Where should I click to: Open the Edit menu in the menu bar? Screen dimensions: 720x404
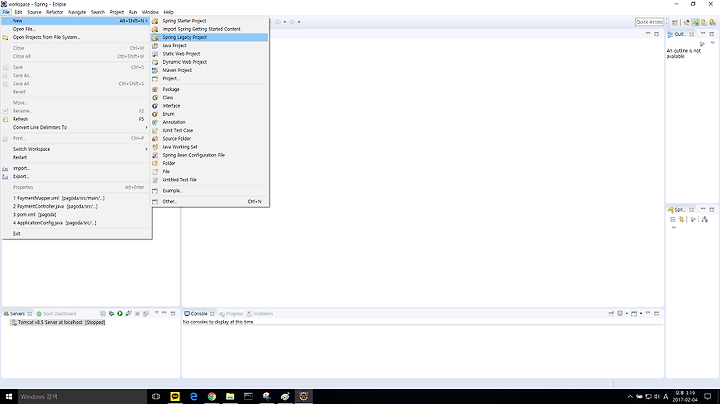tap(18, 12)
